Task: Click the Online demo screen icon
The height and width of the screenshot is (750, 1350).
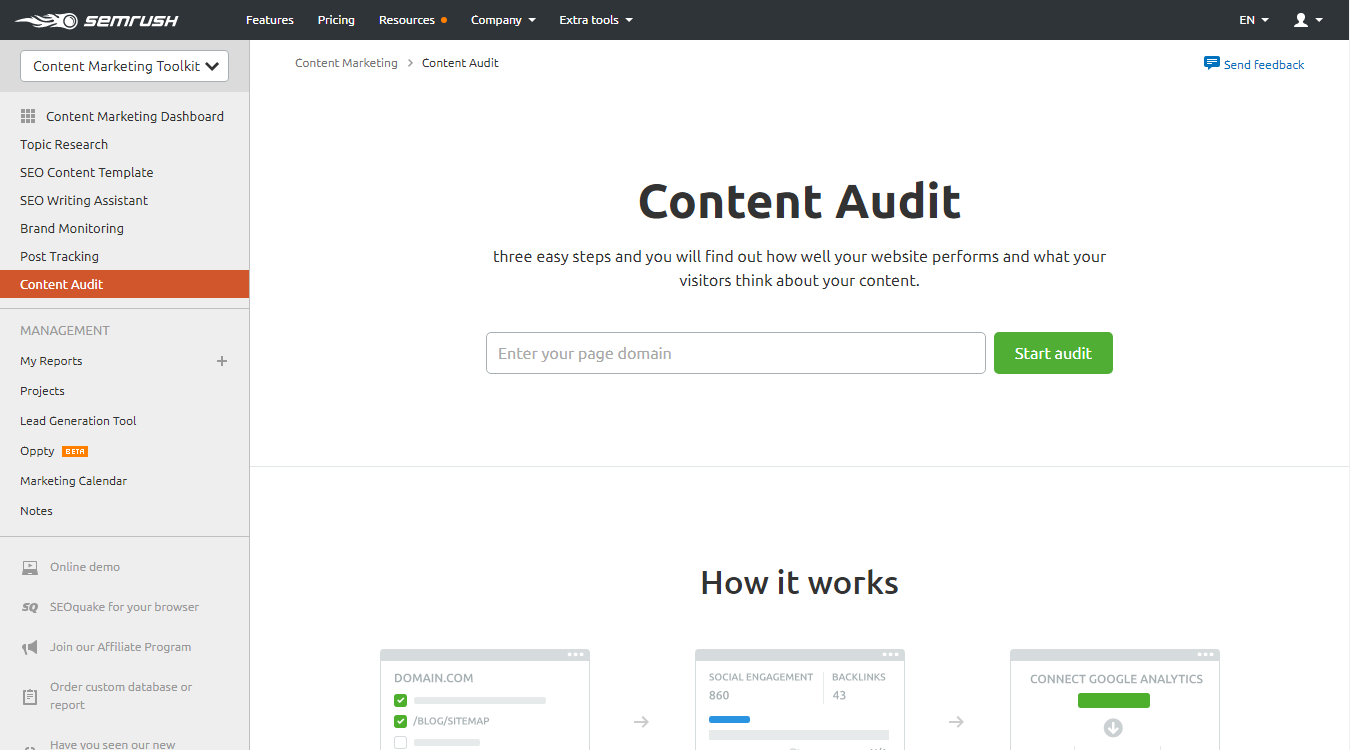Action: (29, 567)
